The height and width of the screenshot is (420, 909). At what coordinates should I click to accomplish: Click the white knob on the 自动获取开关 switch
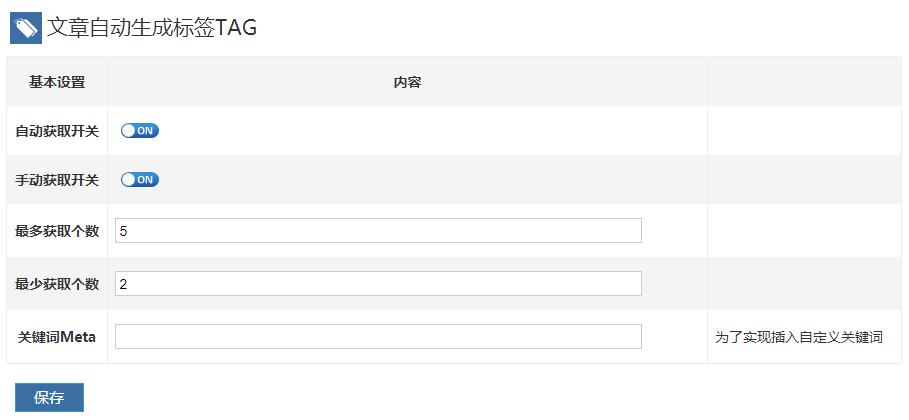coord(128,131)
